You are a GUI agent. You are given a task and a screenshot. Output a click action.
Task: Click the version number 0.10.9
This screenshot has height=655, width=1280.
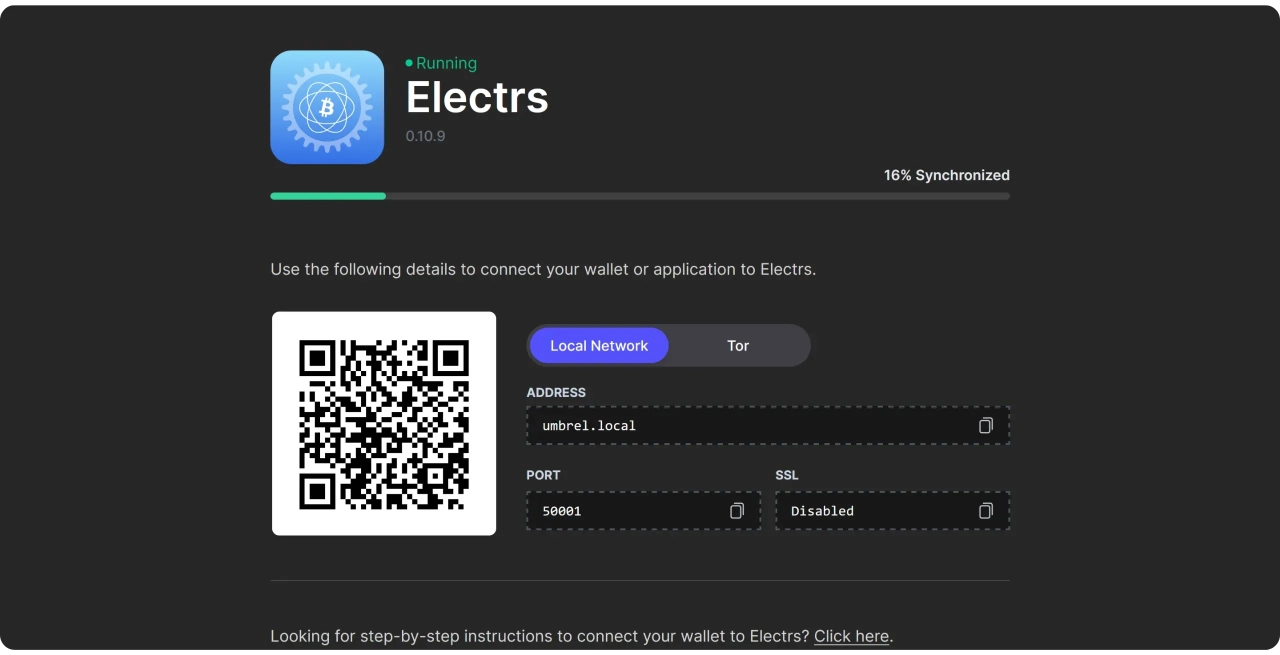point(425,135)
